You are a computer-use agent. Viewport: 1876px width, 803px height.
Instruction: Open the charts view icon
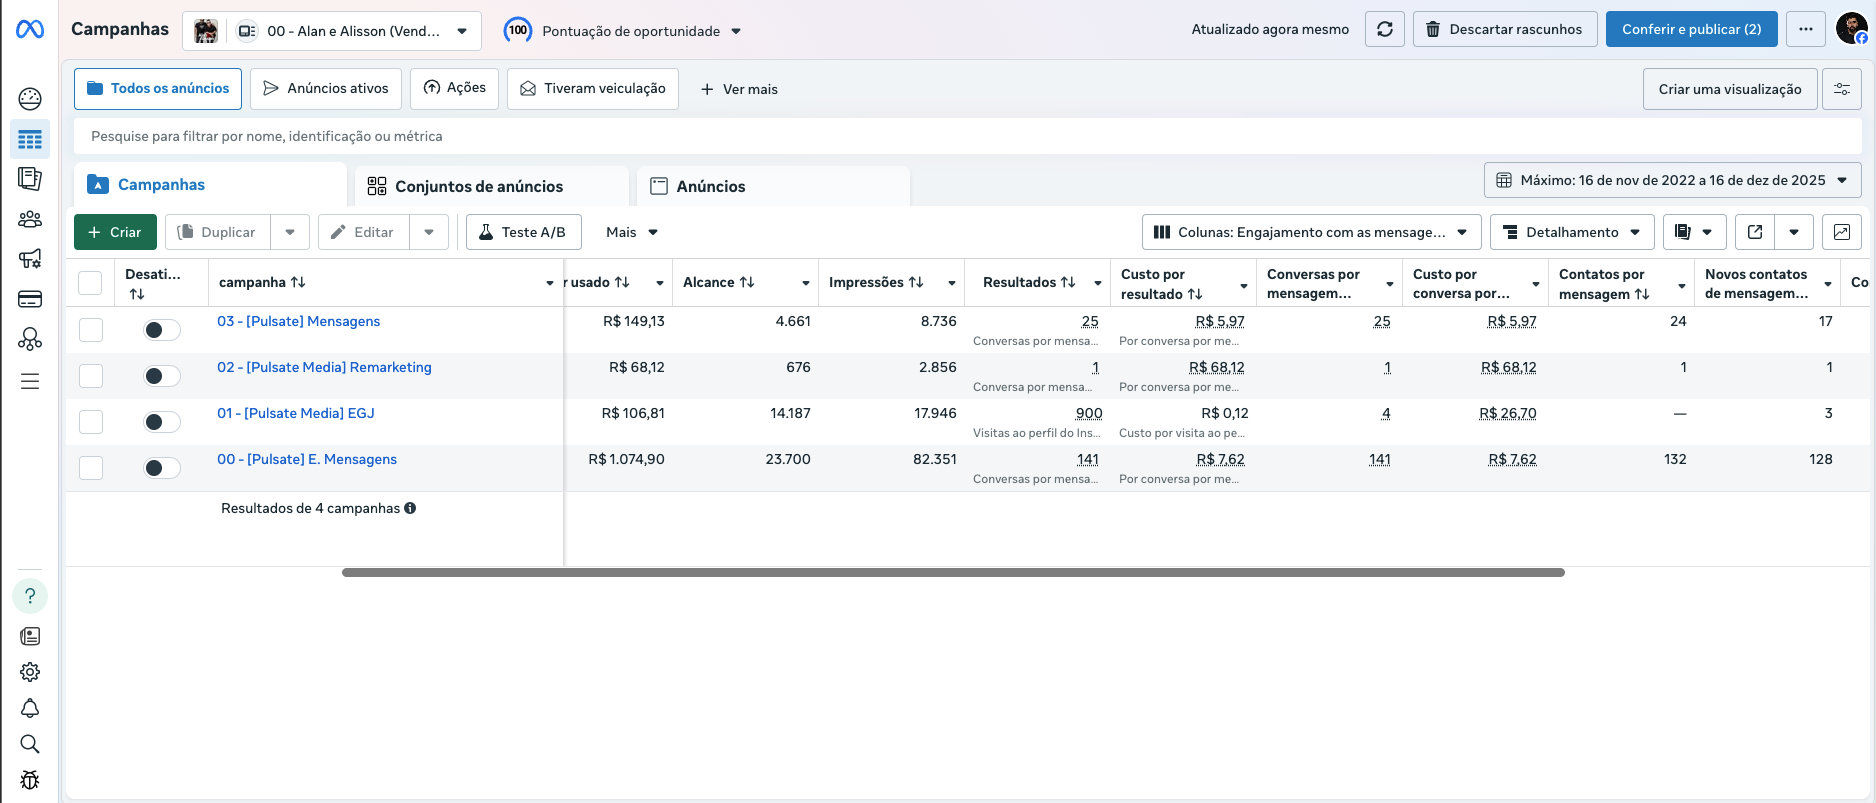[1841, 232]
